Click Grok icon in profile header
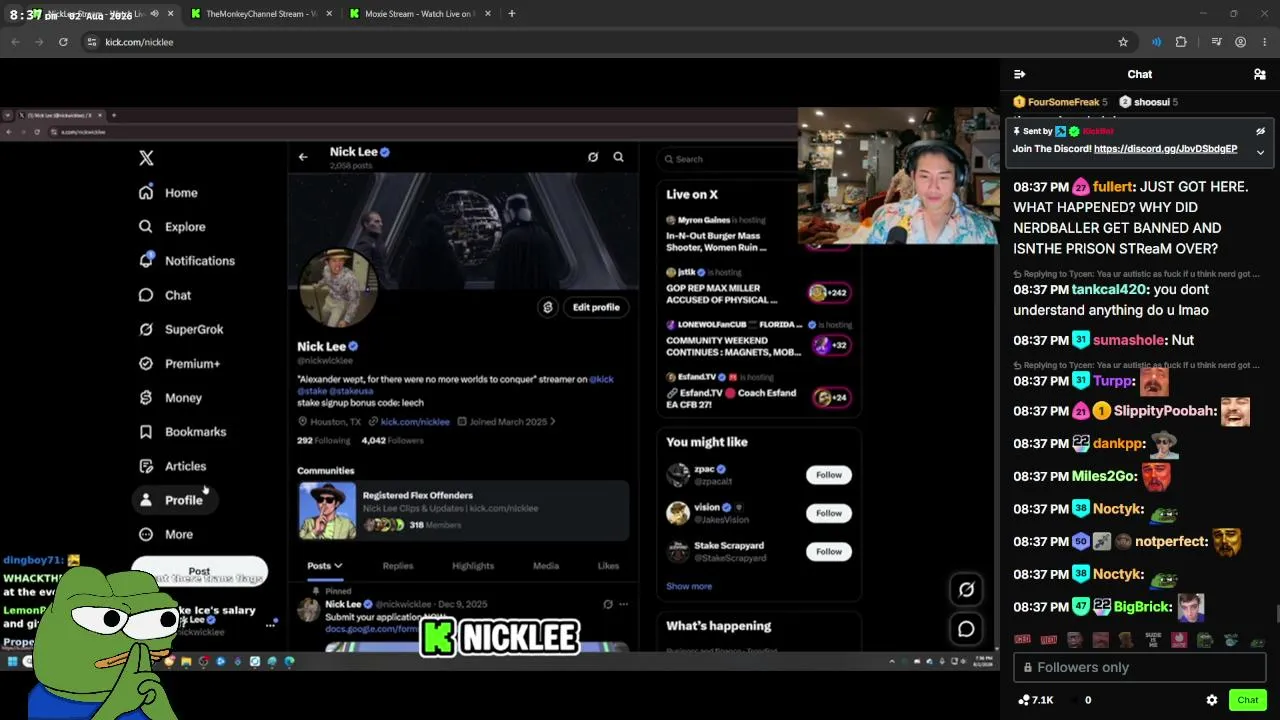Viewport: 1280px width, 720px height. tap(593, 157)
